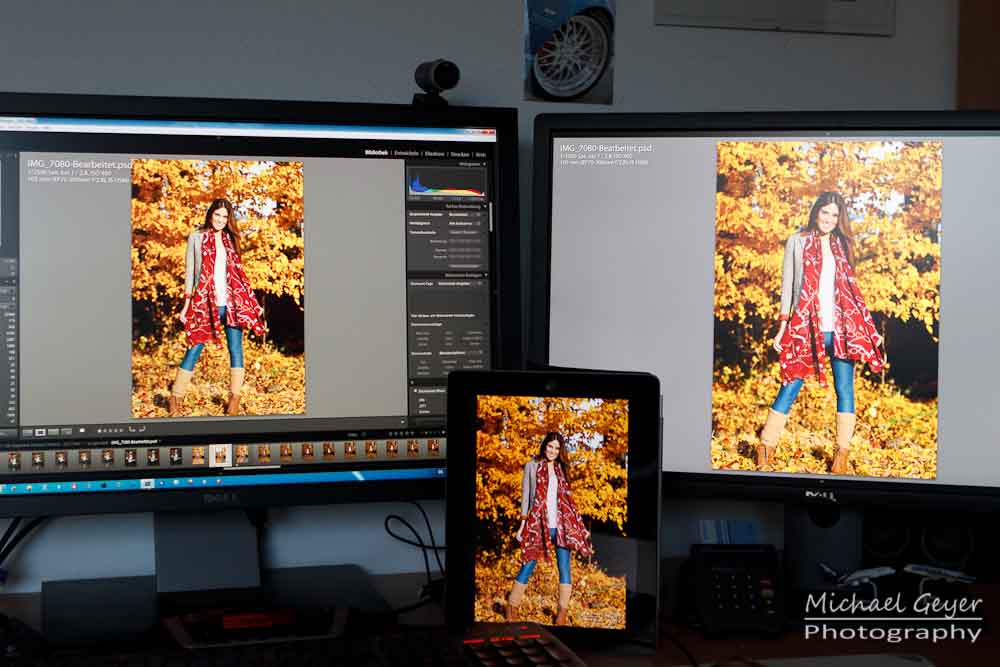The height and width of the screenshot is (667, 1000).
Task: Open the Diashow module
Action: [x=434, y=154]
